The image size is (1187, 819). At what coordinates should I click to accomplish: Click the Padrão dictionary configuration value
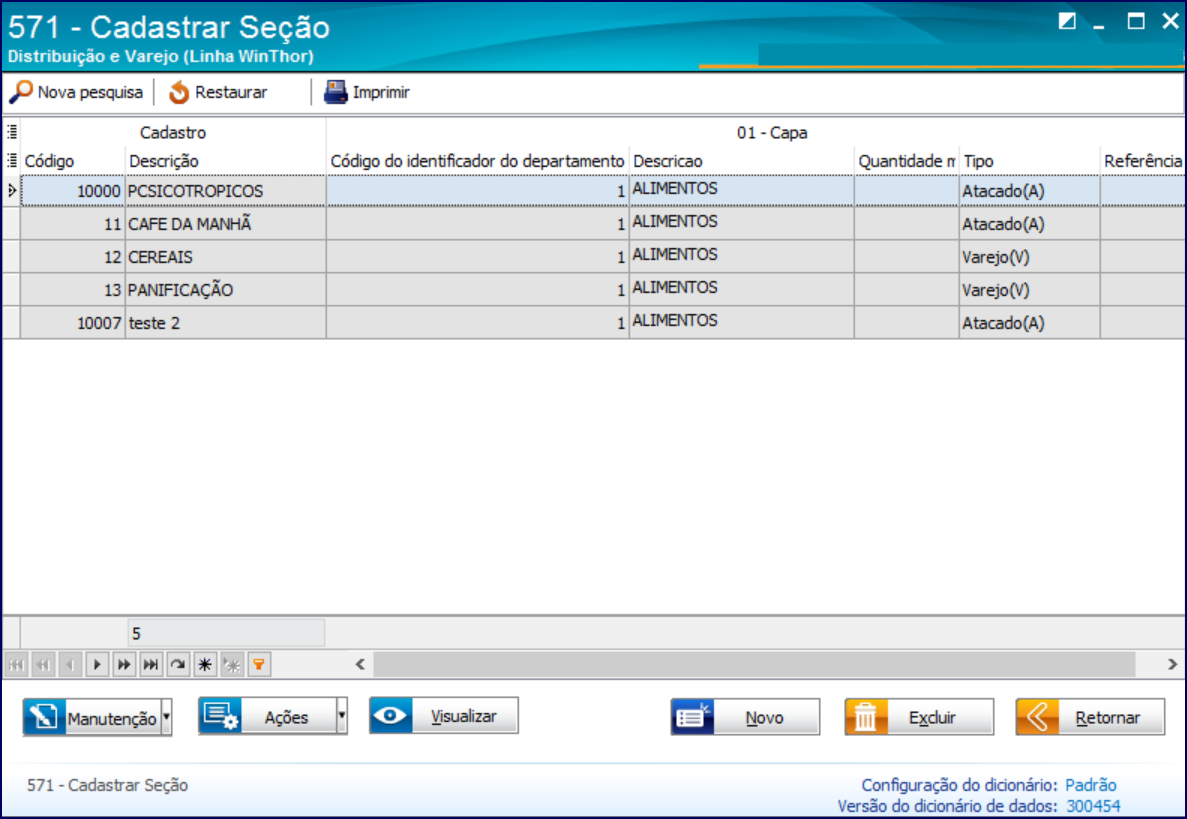click(x=1090, y=785)
